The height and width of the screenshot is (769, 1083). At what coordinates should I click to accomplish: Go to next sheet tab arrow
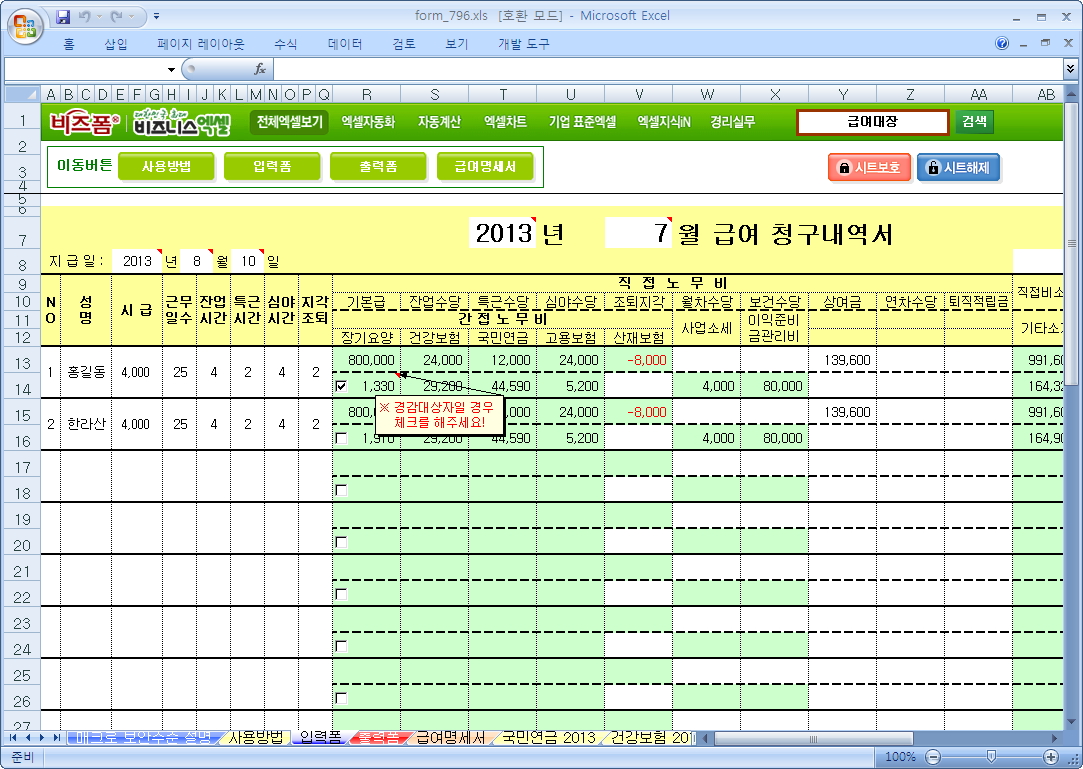(x=41, y=738)
